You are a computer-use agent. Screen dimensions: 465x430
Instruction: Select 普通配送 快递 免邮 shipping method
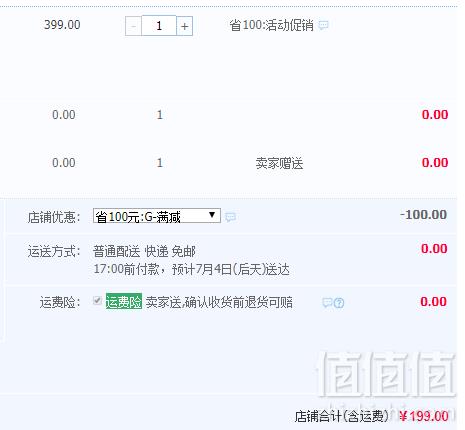(x=144, y=251)
